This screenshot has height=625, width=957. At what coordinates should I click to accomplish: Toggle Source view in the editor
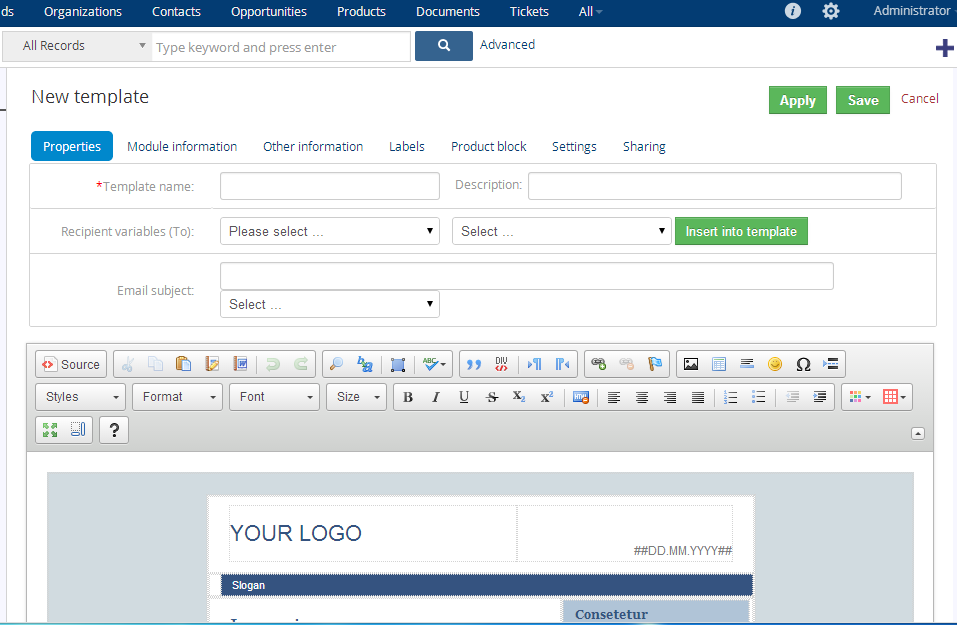click(x=71, y=364)
